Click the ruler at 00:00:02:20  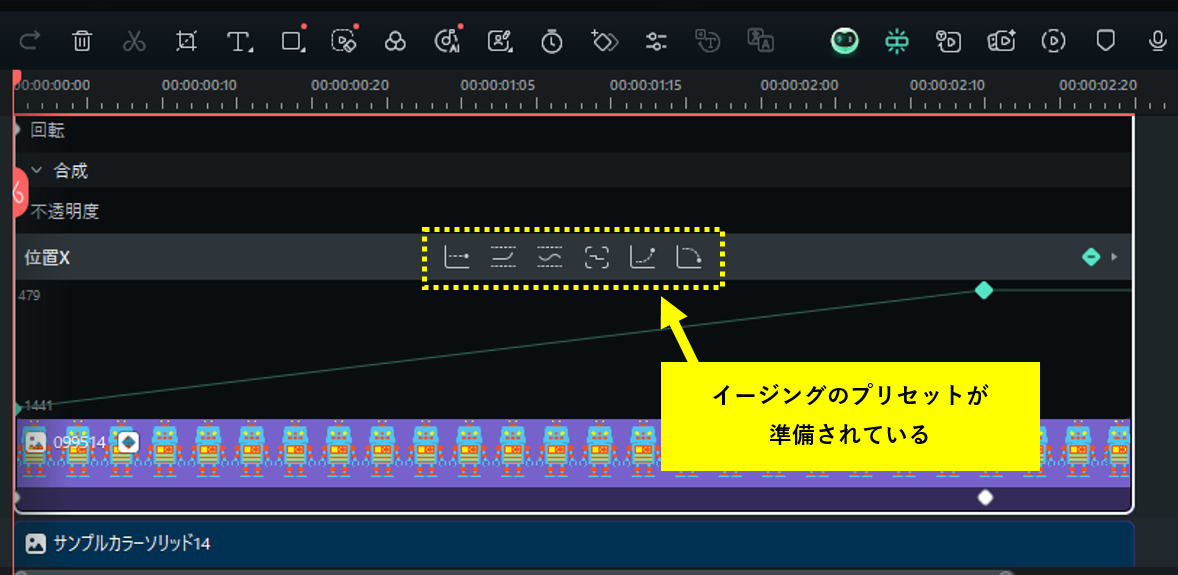pos(1098,84)
